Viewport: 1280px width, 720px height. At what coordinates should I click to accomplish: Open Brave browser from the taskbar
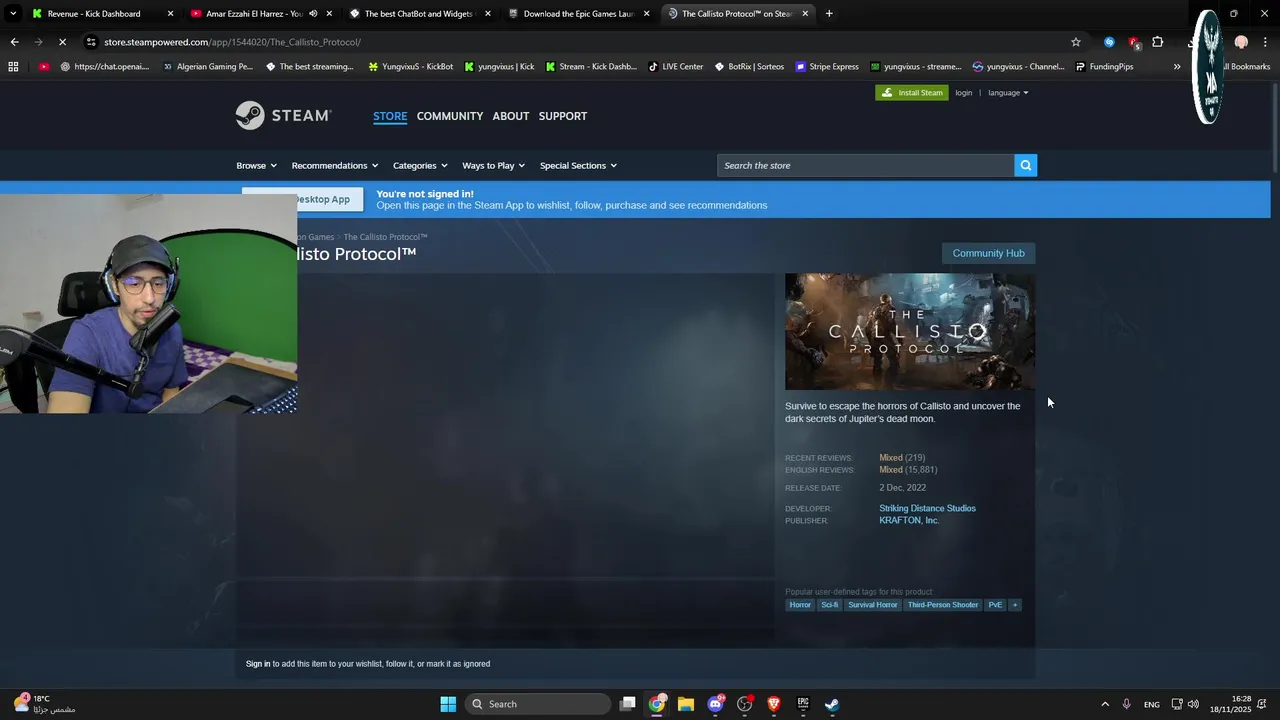pyautogui.click(x=773, y=704)
